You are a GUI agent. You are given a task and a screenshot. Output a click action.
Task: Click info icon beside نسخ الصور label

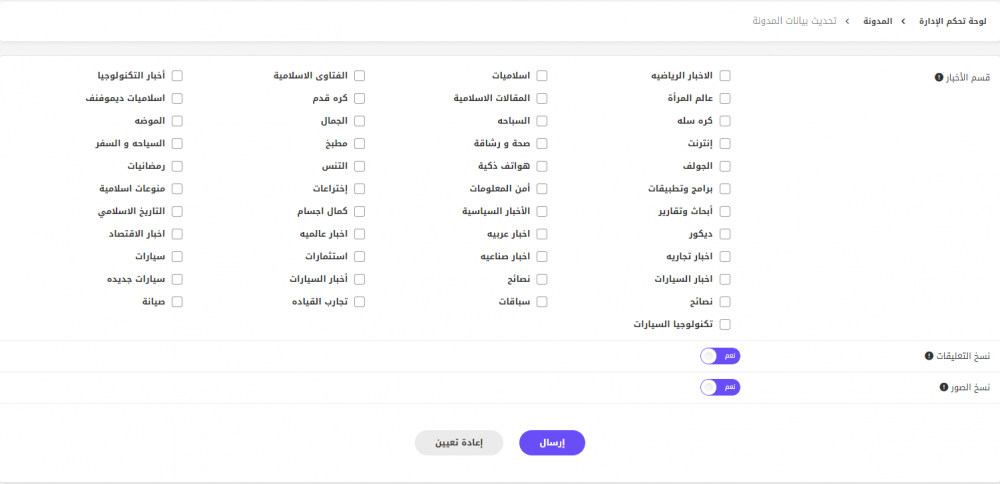(x=944, y=387)
